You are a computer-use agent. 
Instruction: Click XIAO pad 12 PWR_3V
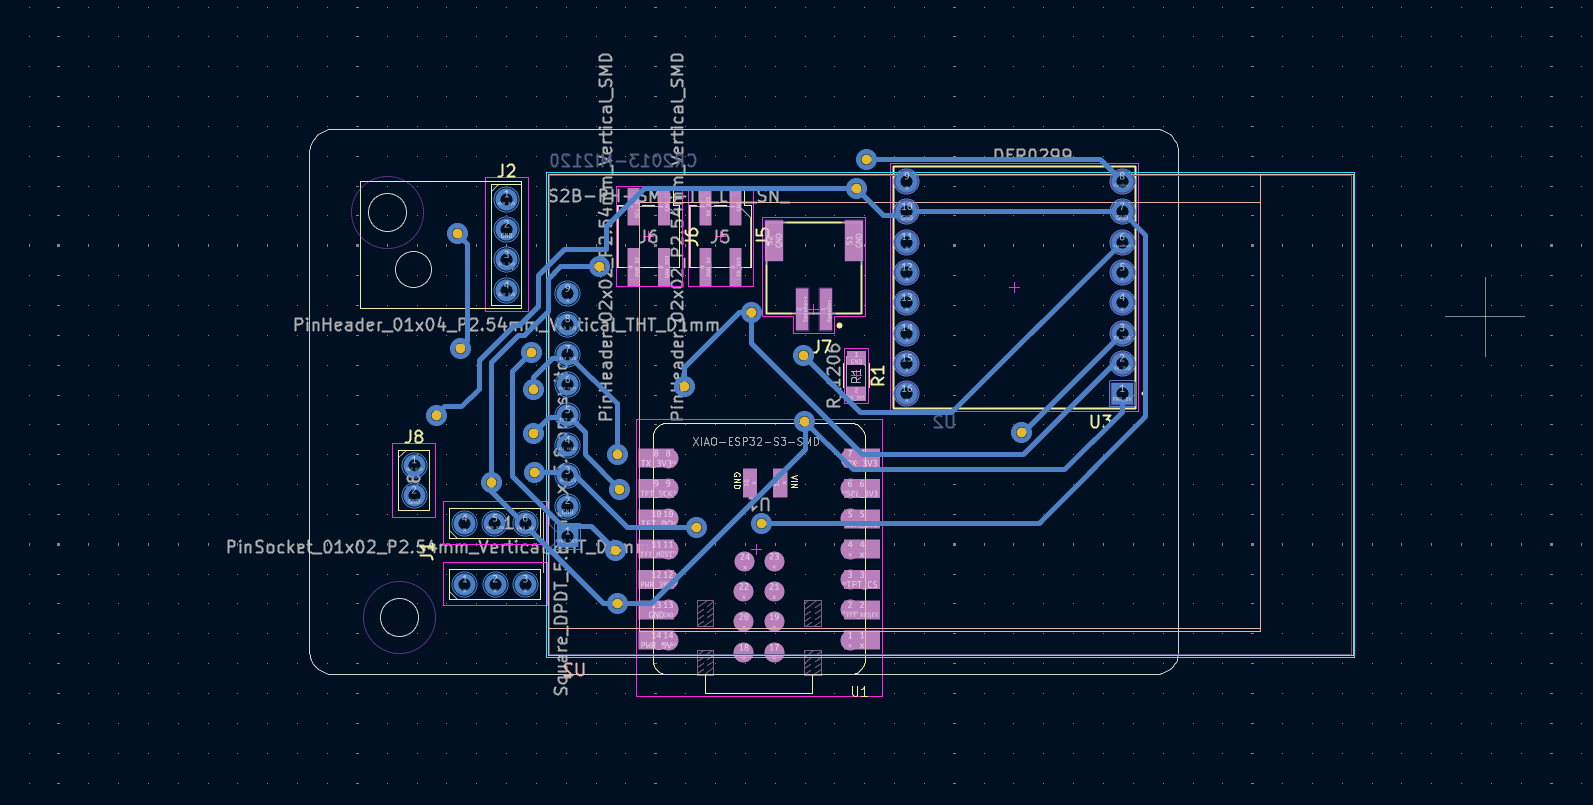coord(658,579)
